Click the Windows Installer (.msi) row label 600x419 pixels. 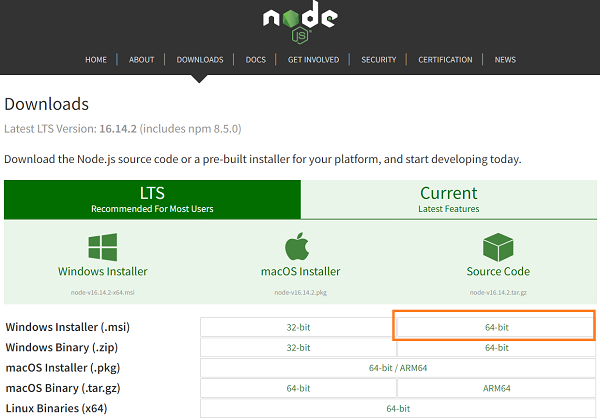click(x=68, y=327)
